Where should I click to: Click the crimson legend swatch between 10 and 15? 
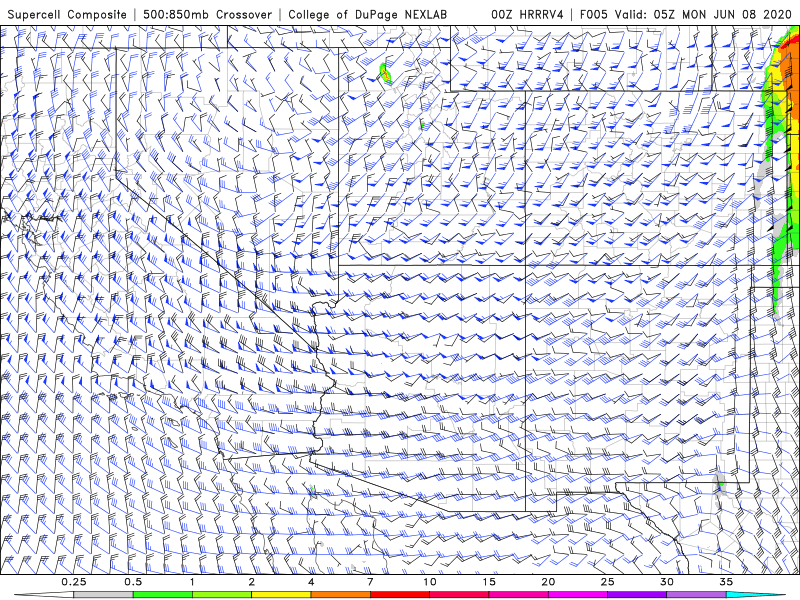pos(459,595)
